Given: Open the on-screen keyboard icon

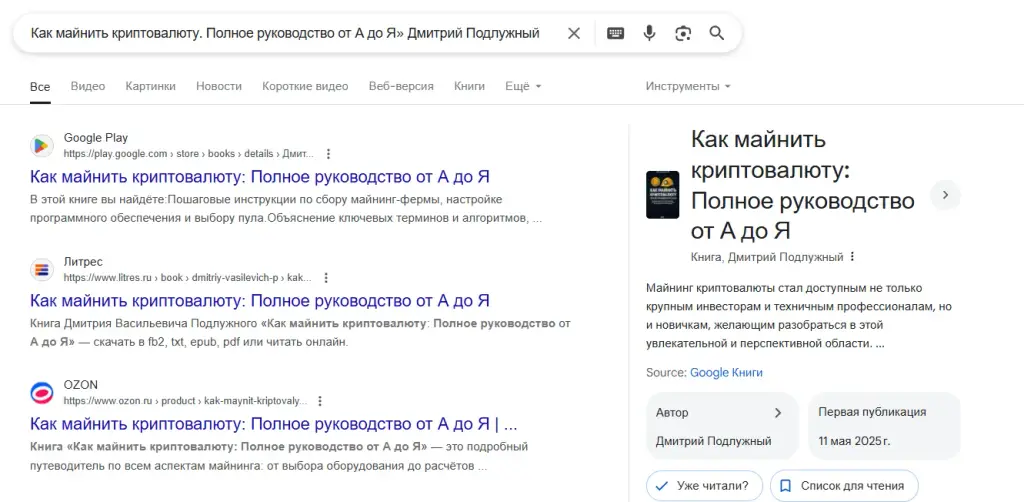Looking at the screenshot, I should [615, 33].
